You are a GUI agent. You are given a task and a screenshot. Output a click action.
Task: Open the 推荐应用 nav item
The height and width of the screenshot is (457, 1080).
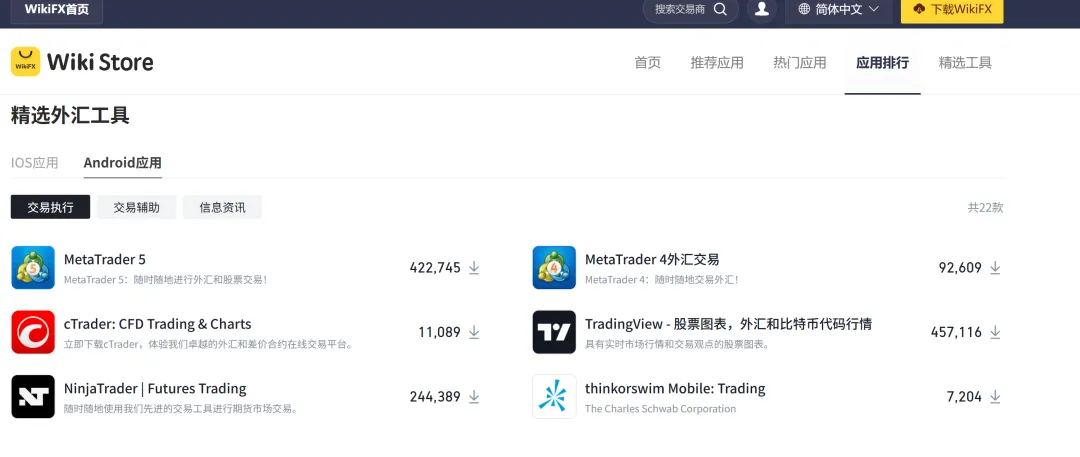pyautogui.click(x=717, y=63)
